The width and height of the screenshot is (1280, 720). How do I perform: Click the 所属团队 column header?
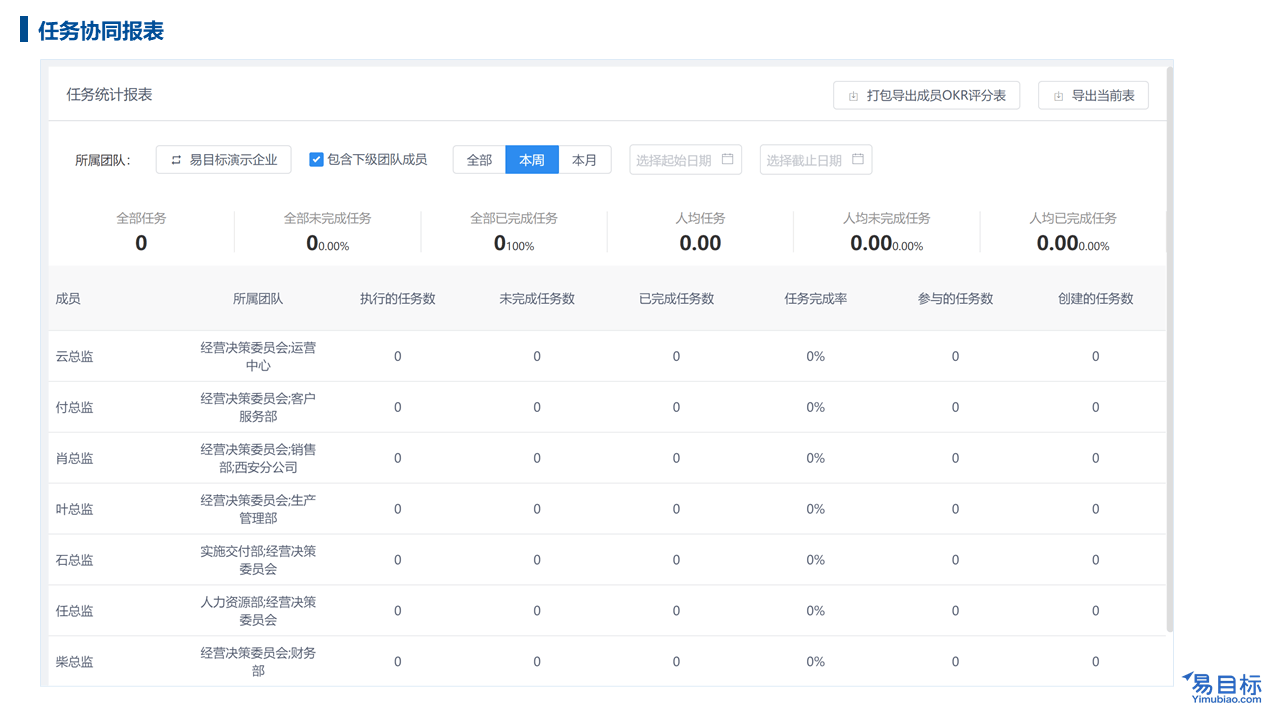click(x=258, y=299)
